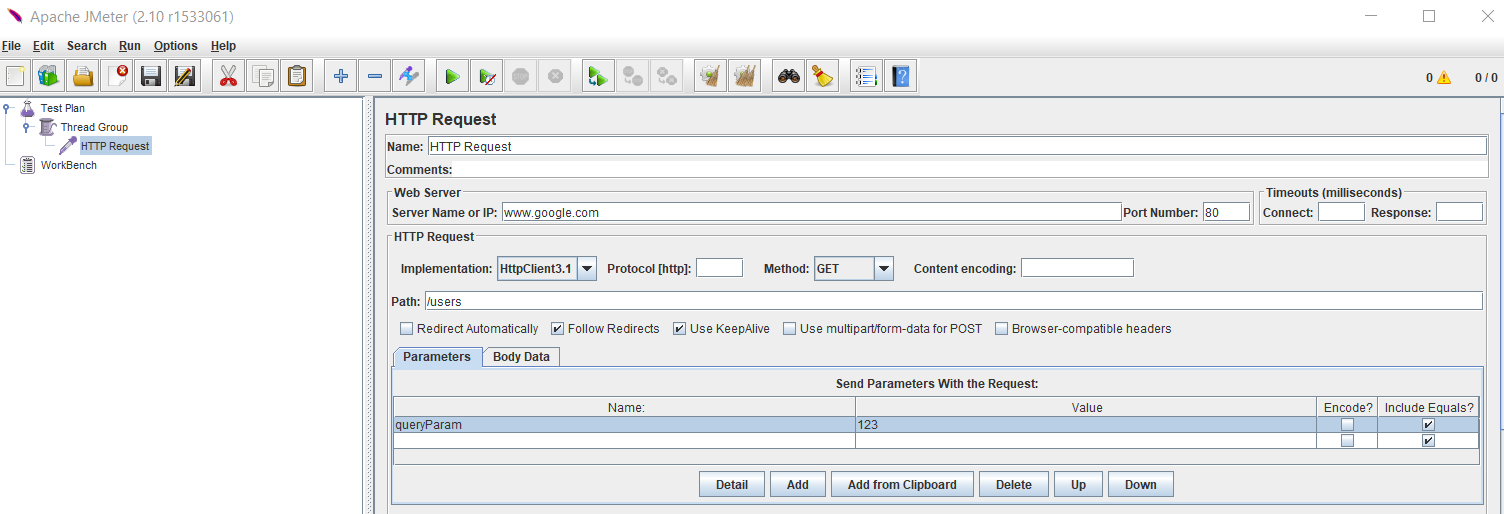
Task: Click the Down button
Action: click(x=1140, y=485)
